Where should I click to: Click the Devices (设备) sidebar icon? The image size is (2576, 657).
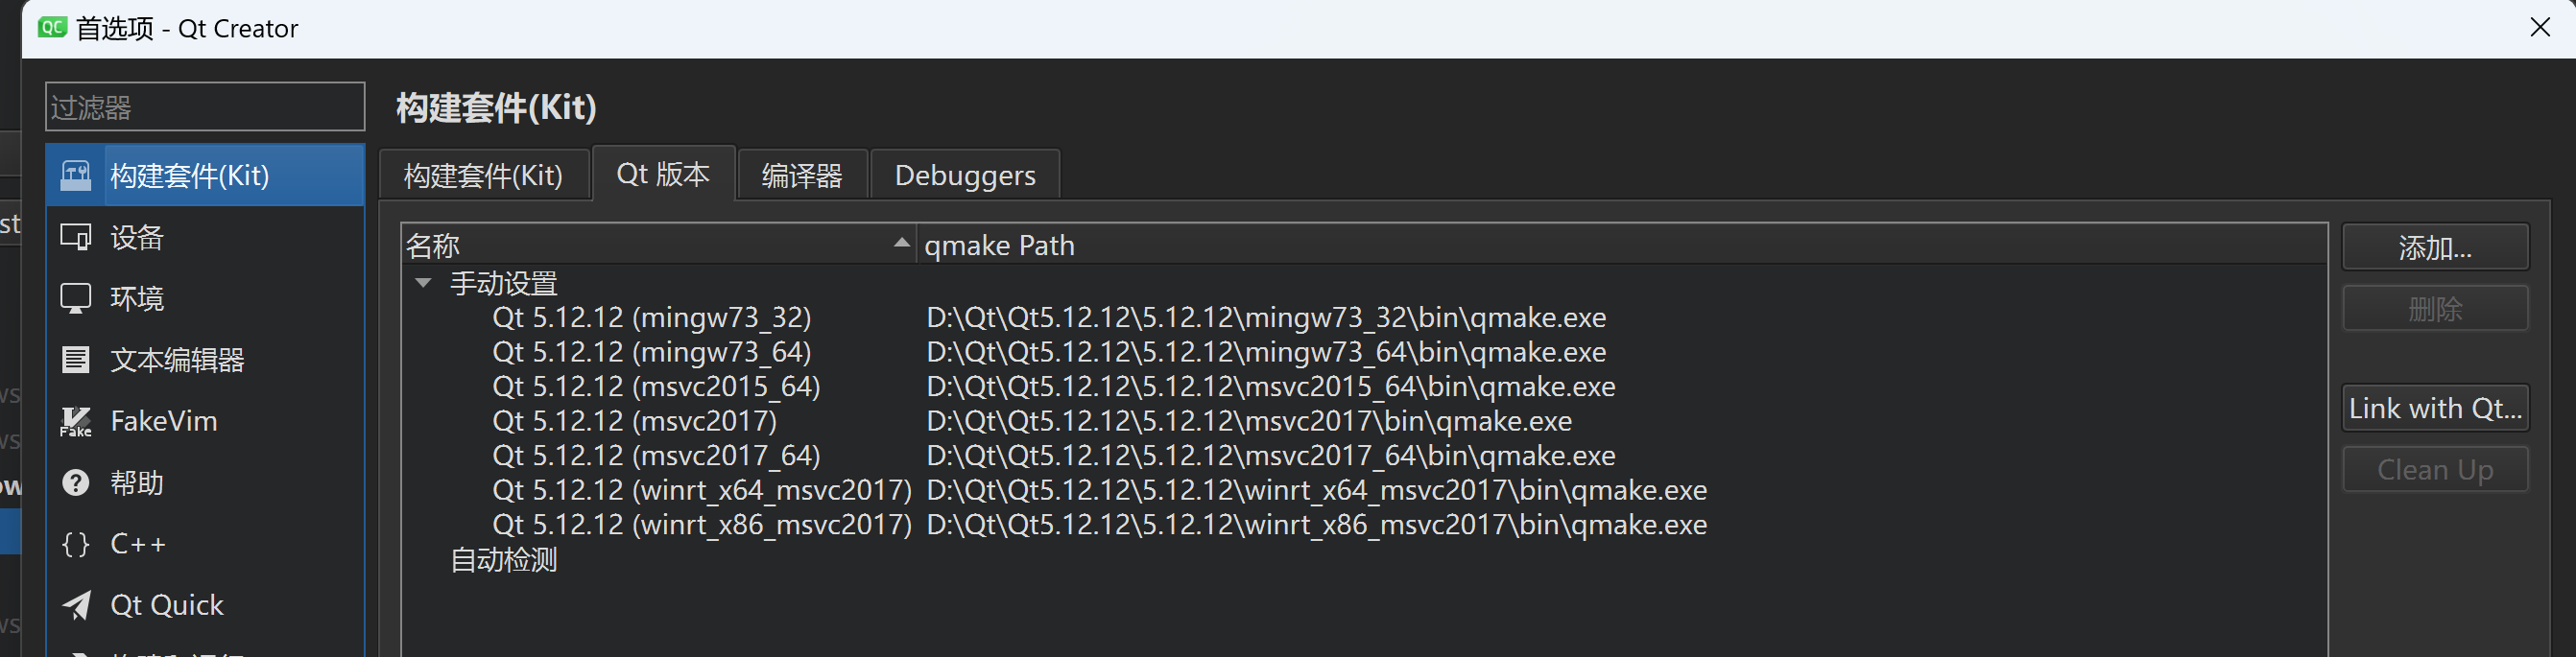(x=76, y=237)
